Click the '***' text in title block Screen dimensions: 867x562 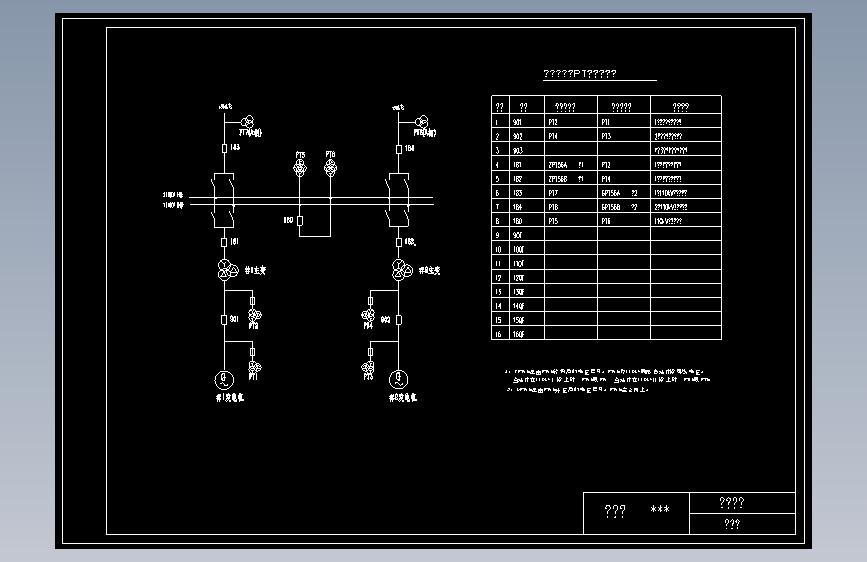[x=660, y=510]
